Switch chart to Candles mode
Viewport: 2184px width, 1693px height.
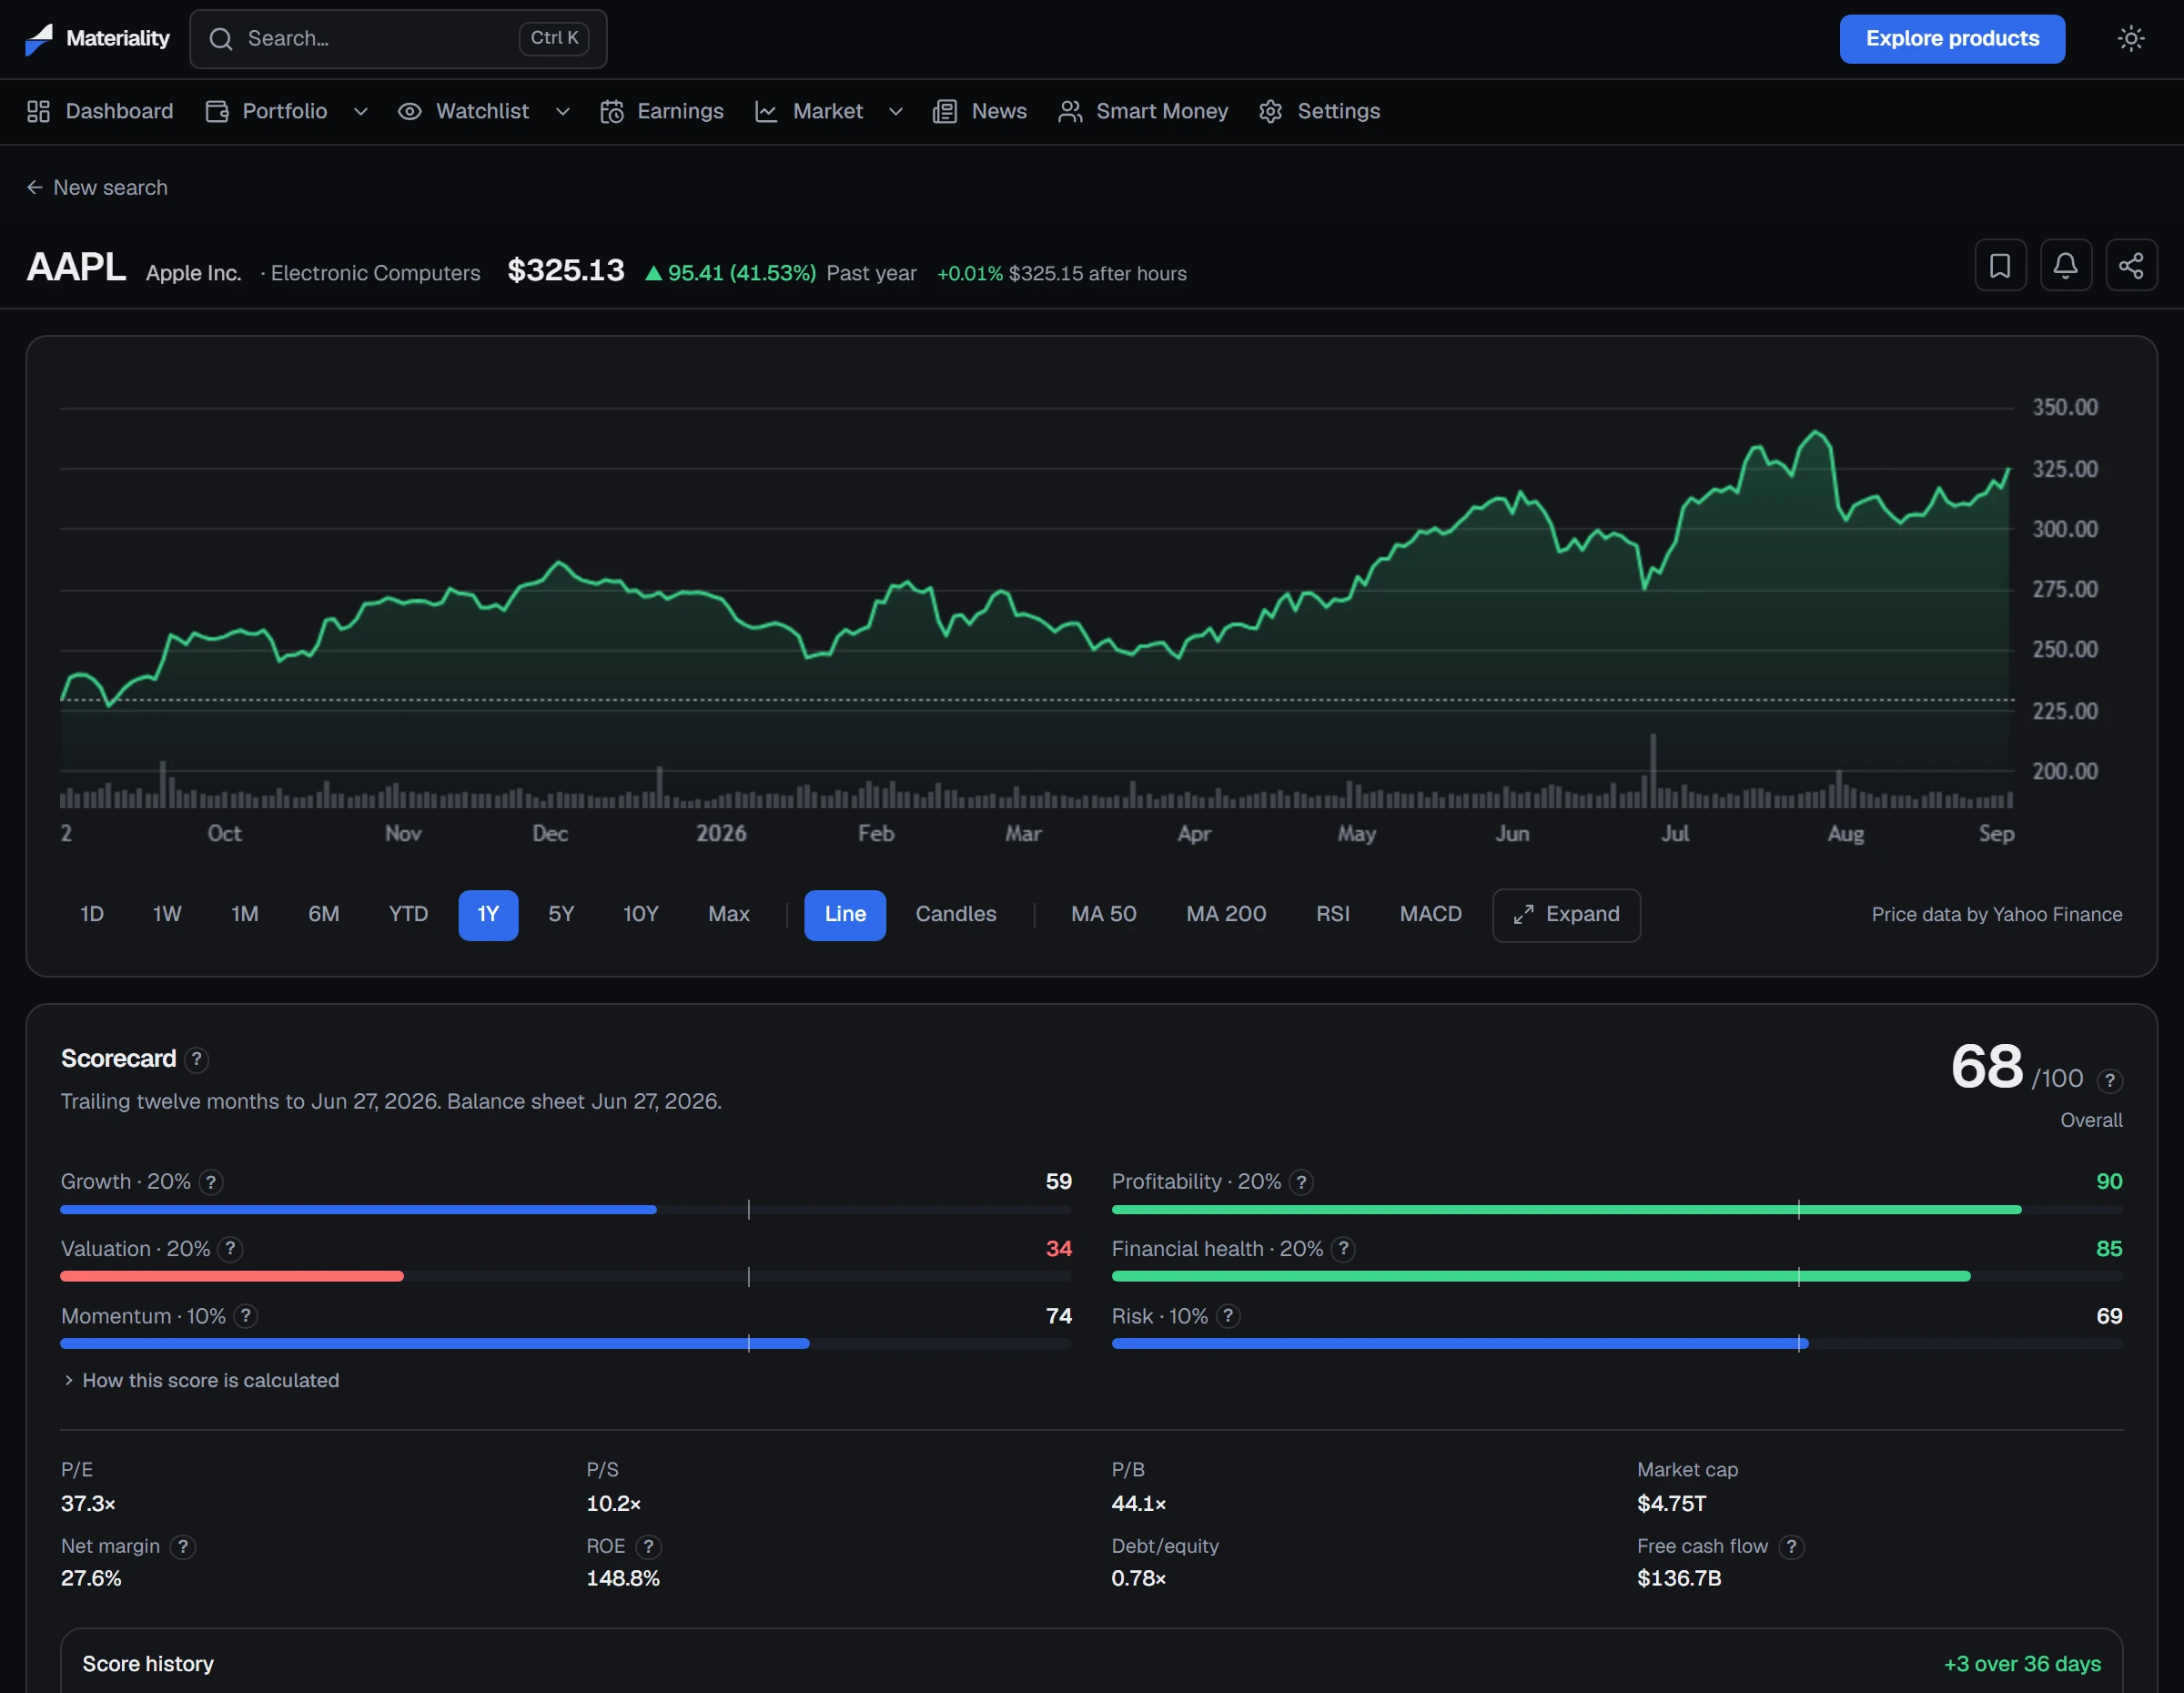click(x=956, y=915)
